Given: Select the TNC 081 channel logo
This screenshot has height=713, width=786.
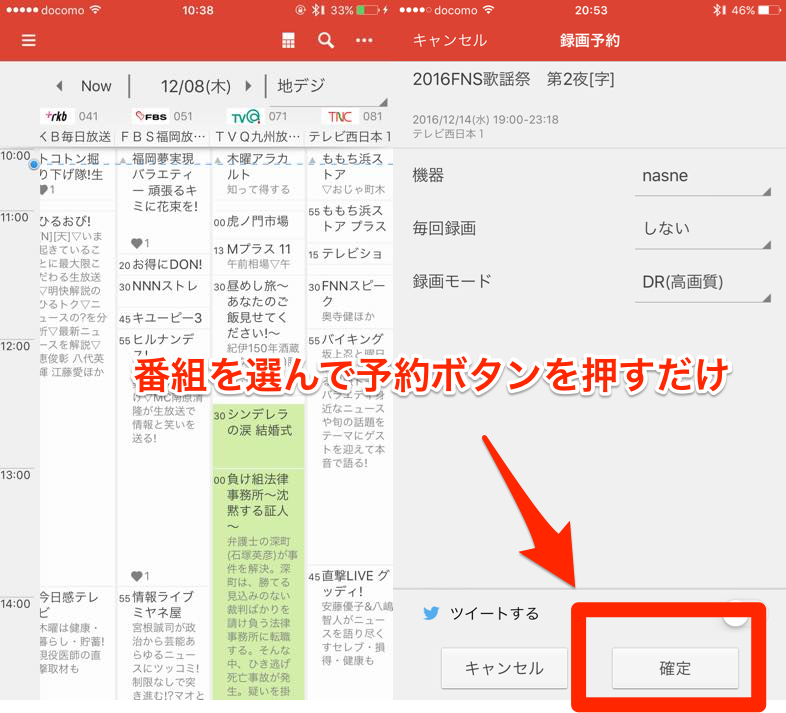Looking at the screenshot, I should pos(339,116).
